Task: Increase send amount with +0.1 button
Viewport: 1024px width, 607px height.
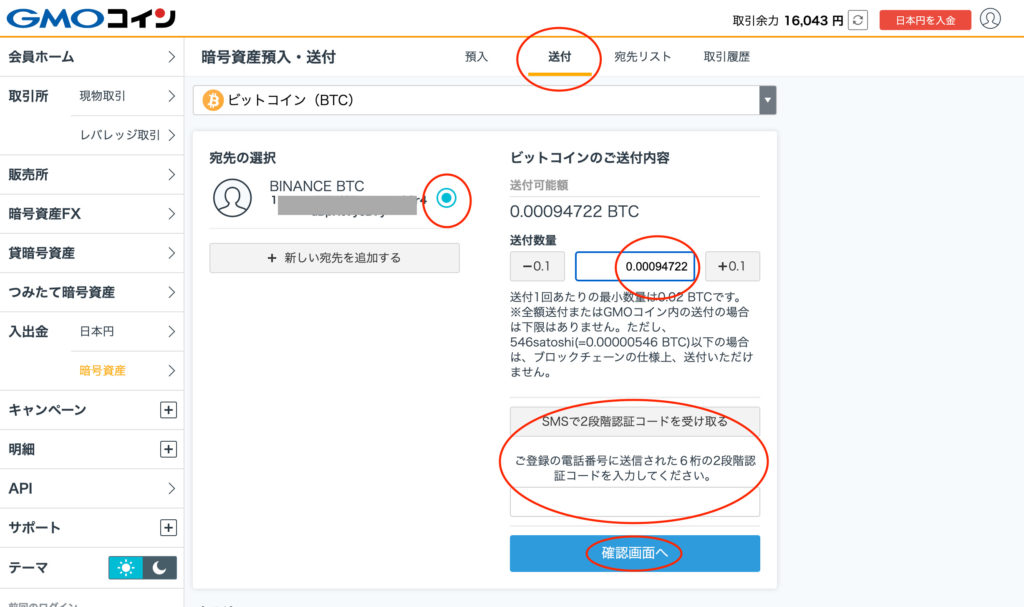Action: tap(732, 266)
